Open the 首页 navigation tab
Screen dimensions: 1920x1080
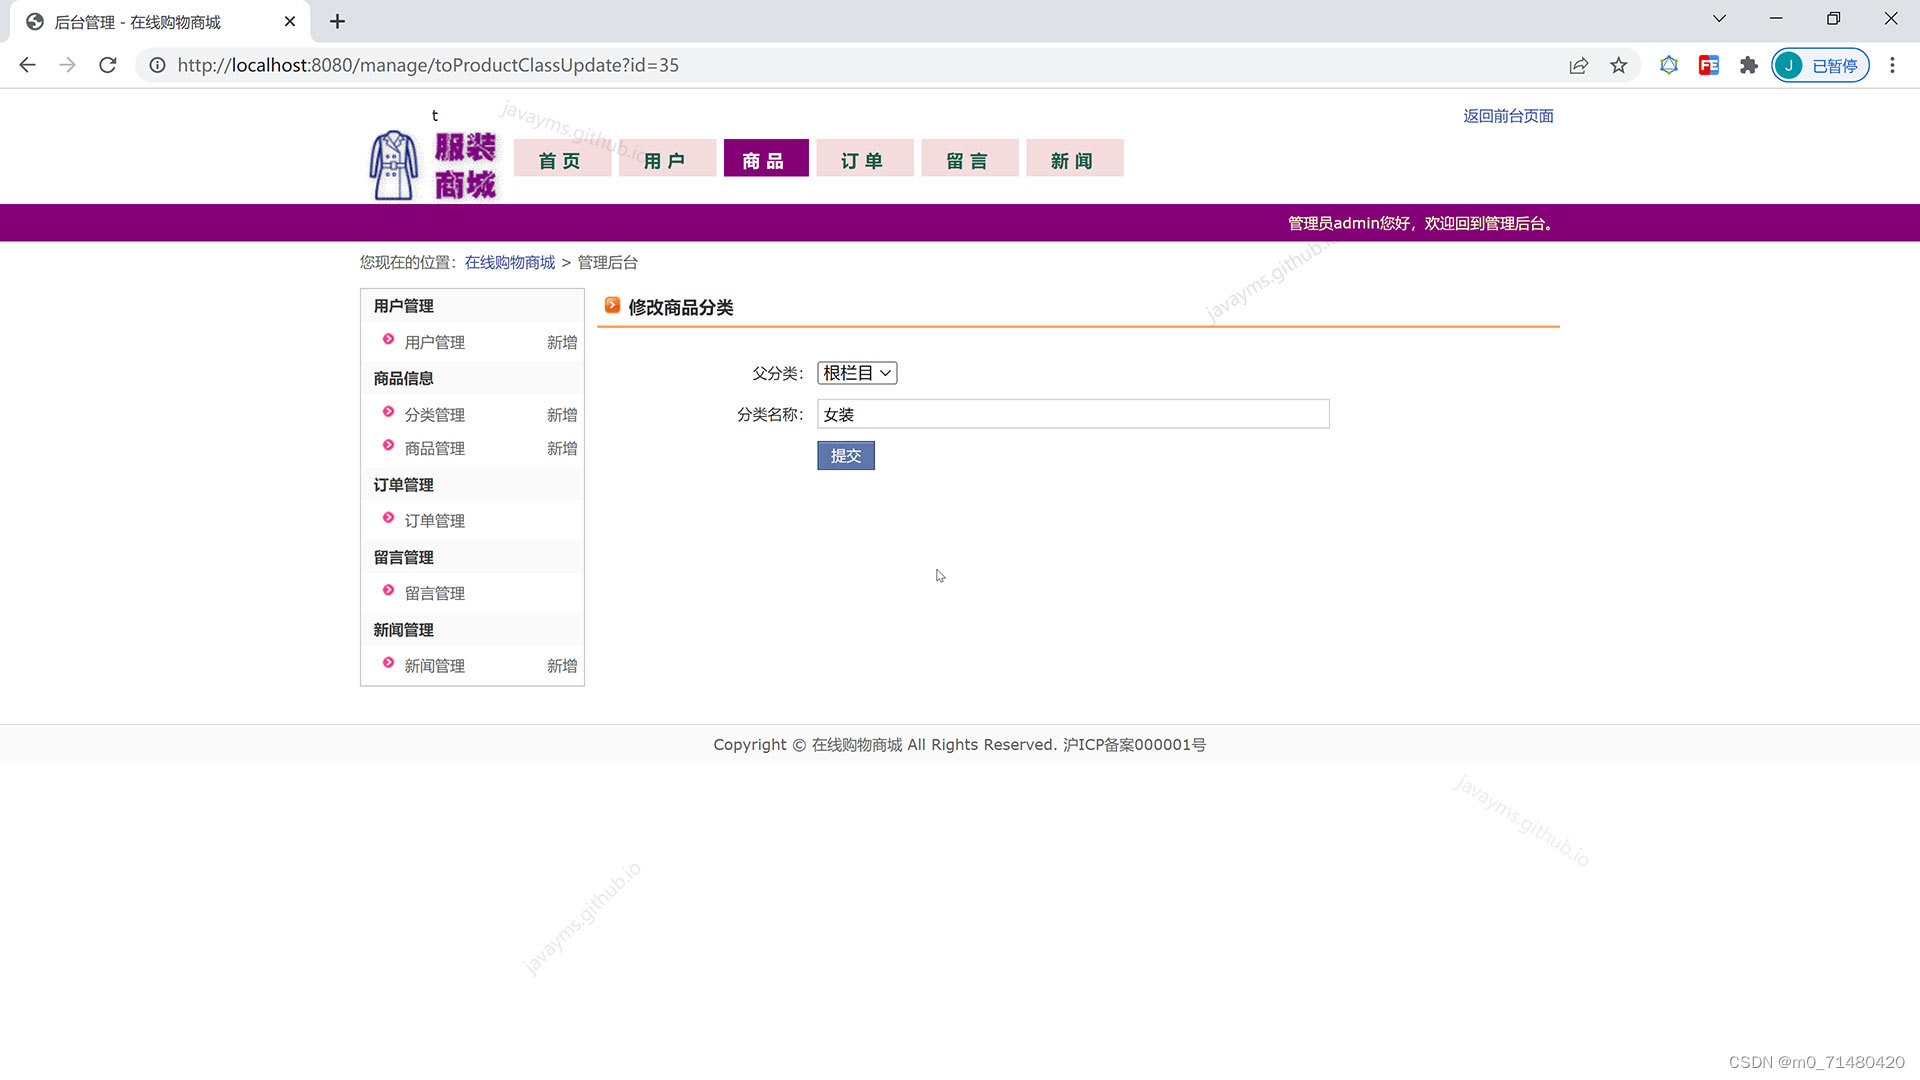(562, 159)
